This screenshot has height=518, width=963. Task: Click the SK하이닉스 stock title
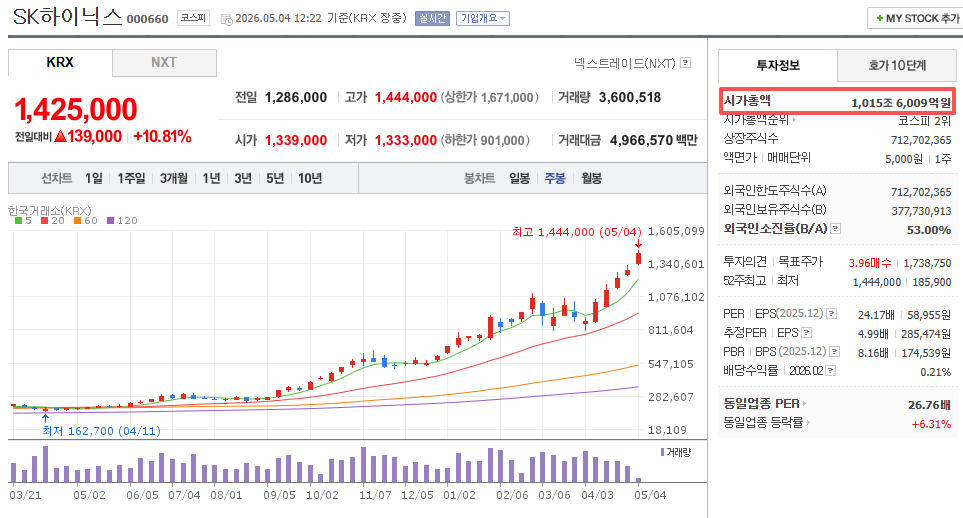coord(68,17)
